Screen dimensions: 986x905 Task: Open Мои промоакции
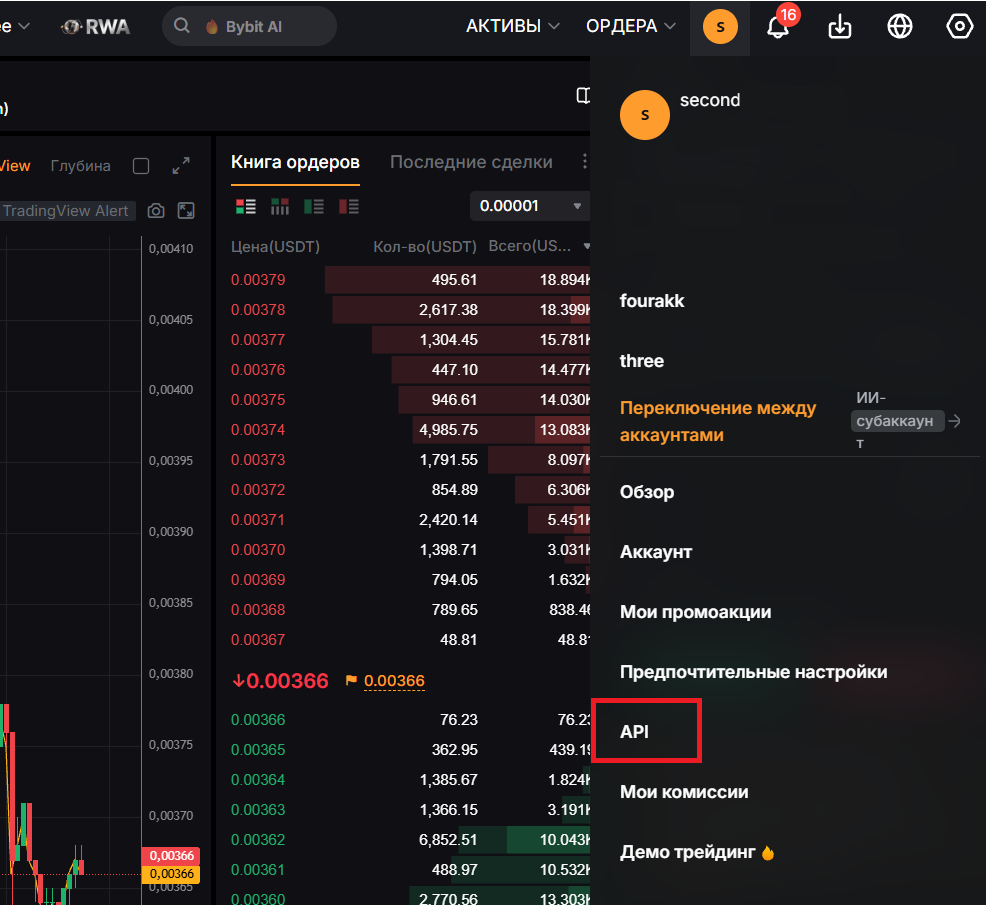coord(695,612)
